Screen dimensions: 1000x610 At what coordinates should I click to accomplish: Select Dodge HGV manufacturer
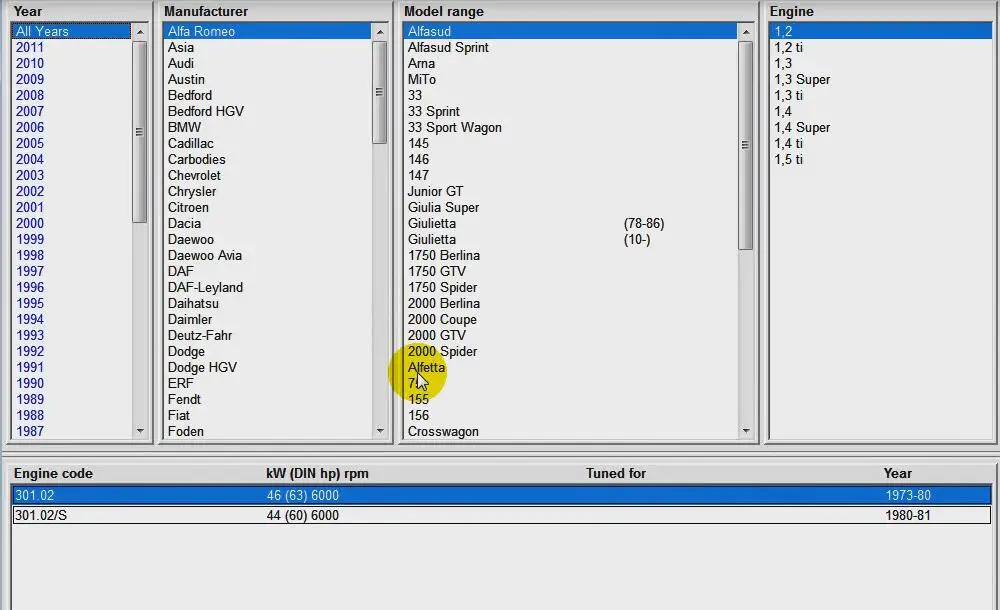[202, 367]
